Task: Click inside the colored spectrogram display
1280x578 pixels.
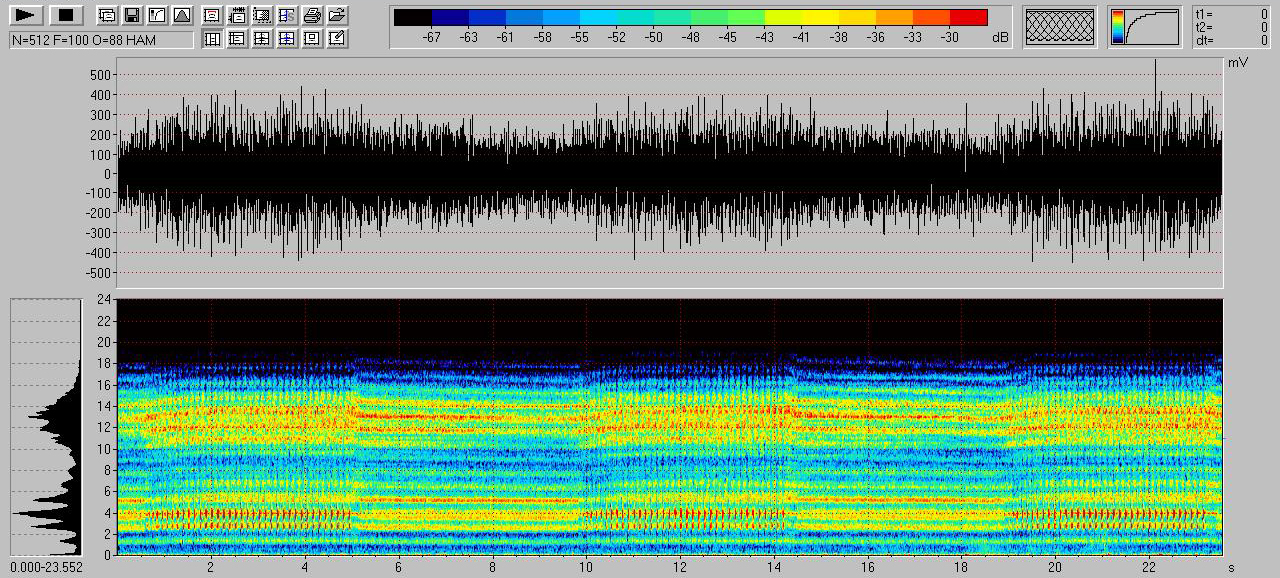Action: [670, 426]
